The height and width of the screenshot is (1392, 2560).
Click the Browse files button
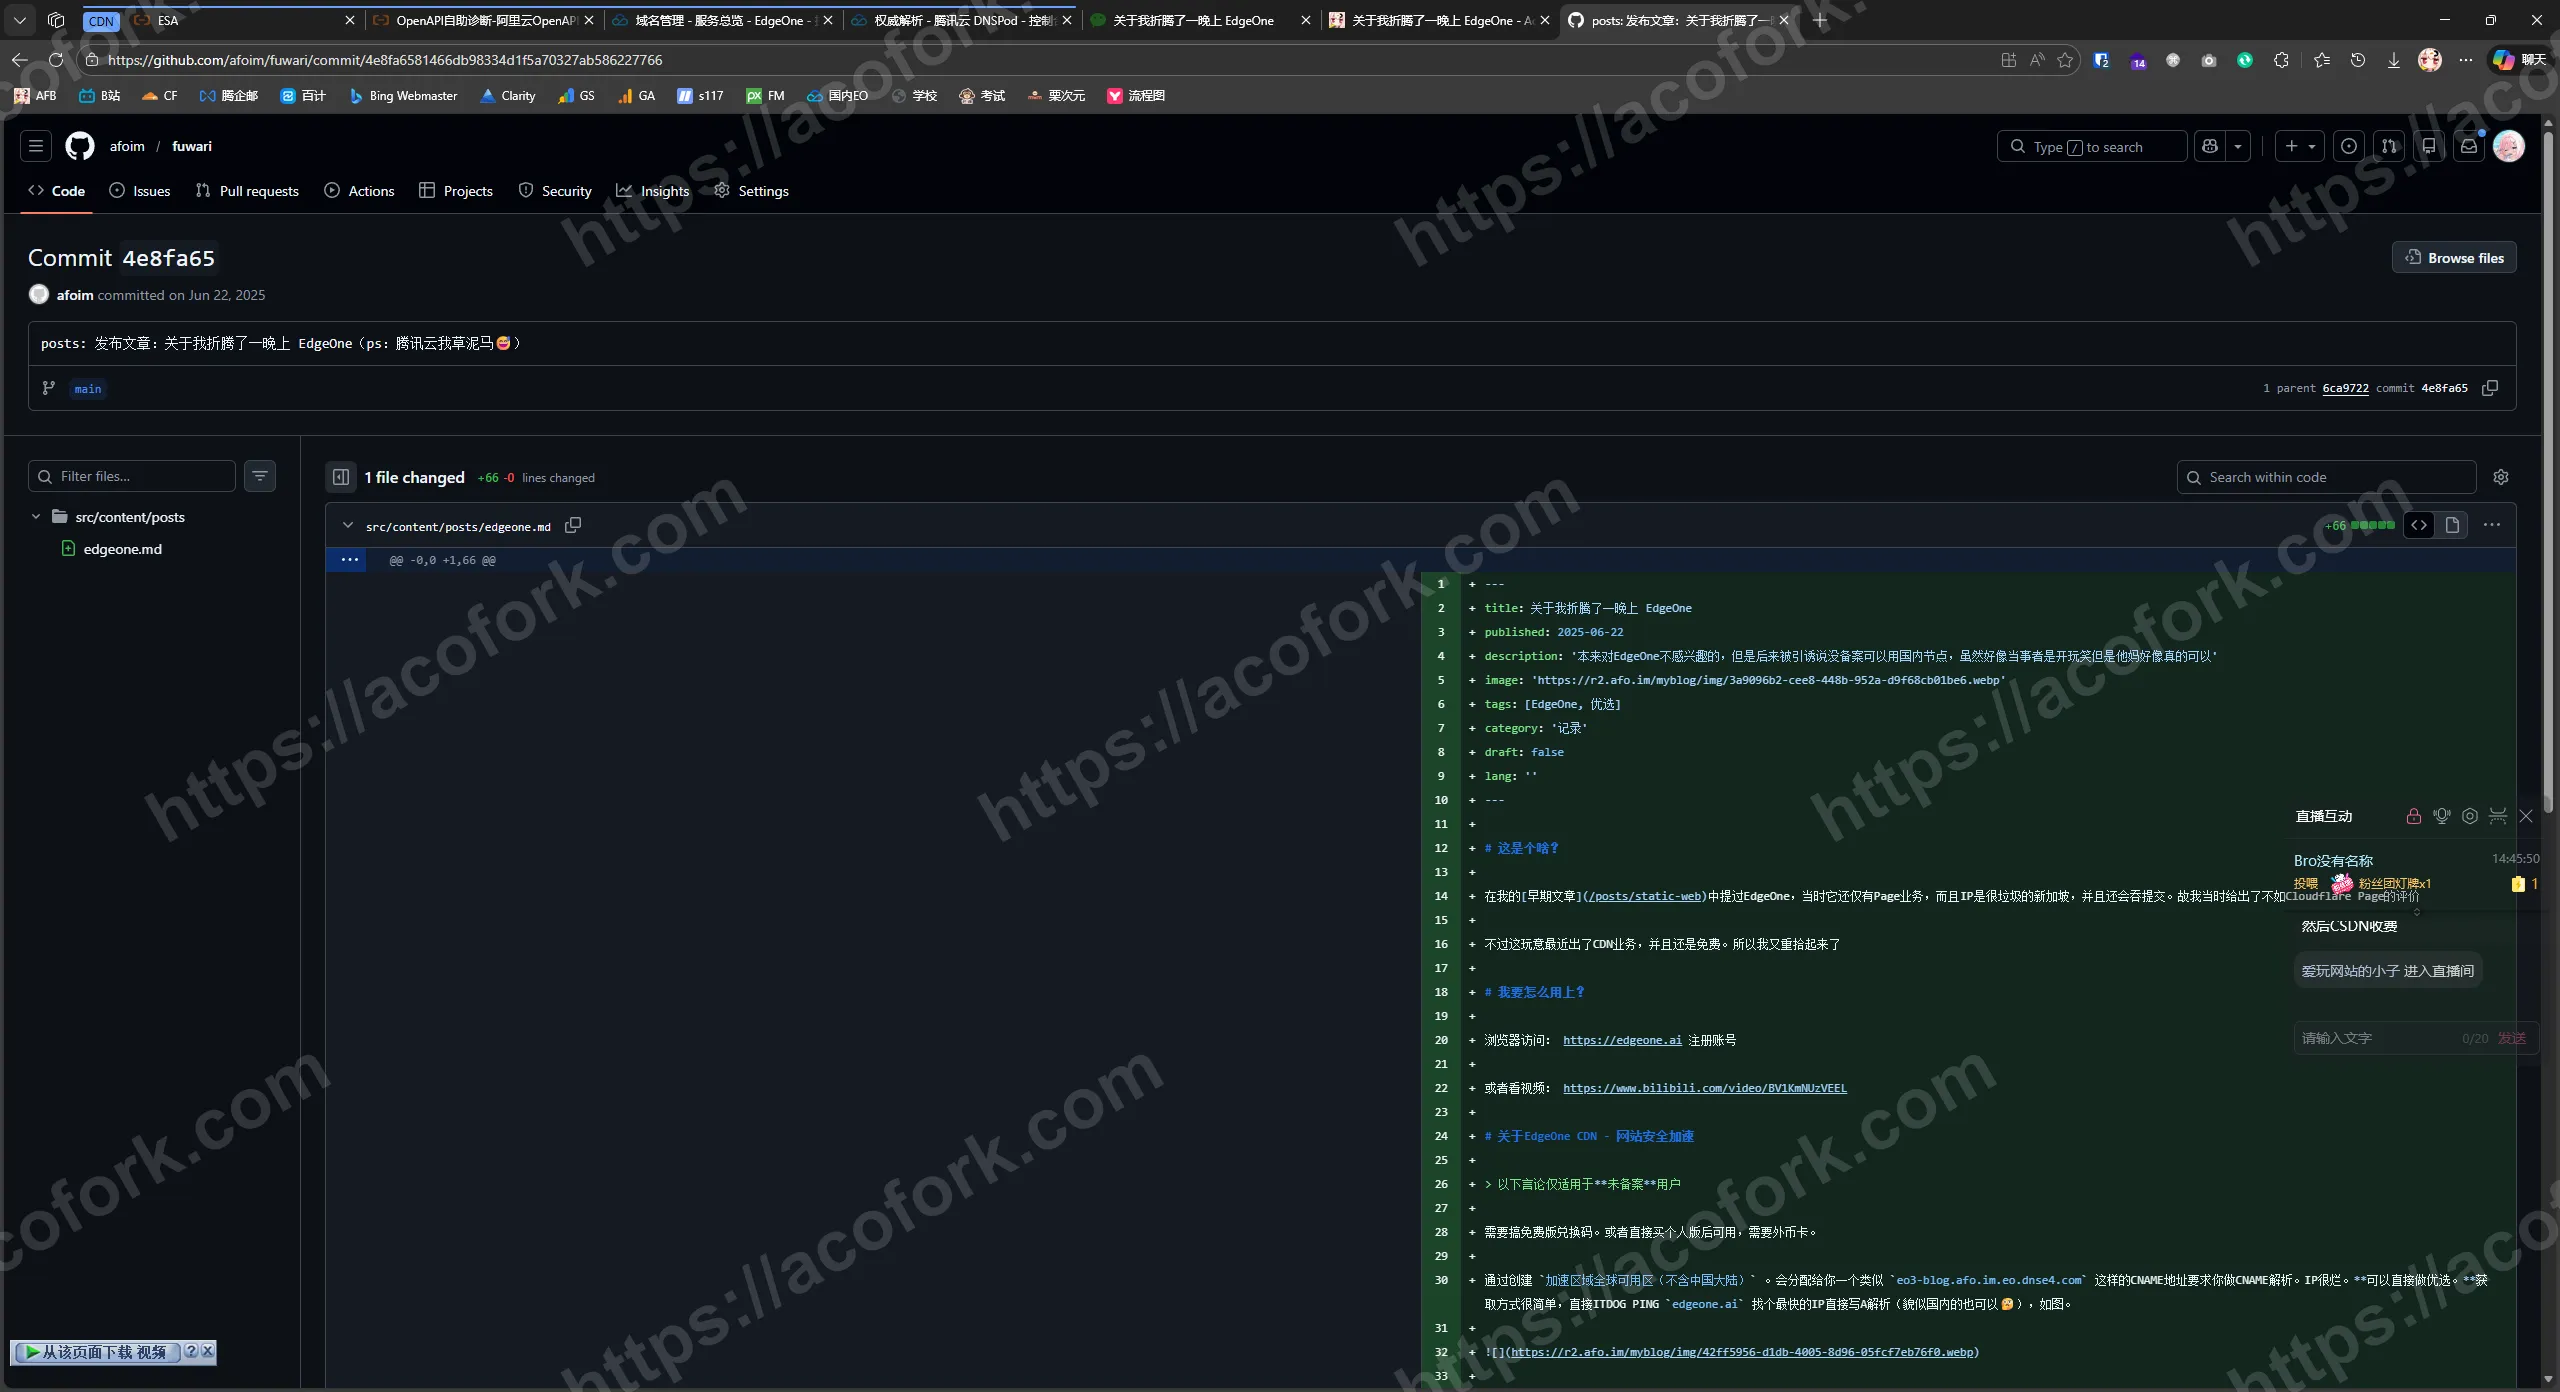coord(2454,258)
